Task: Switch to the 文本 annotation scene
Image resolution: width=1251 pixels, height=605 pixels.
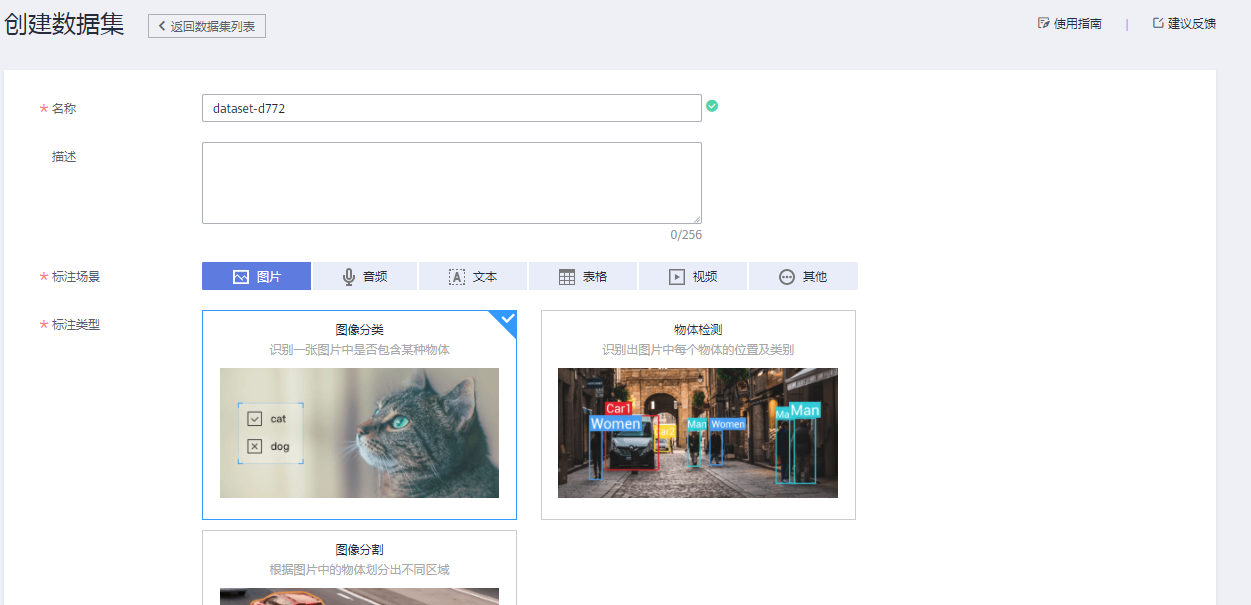Action: [473, 276]
